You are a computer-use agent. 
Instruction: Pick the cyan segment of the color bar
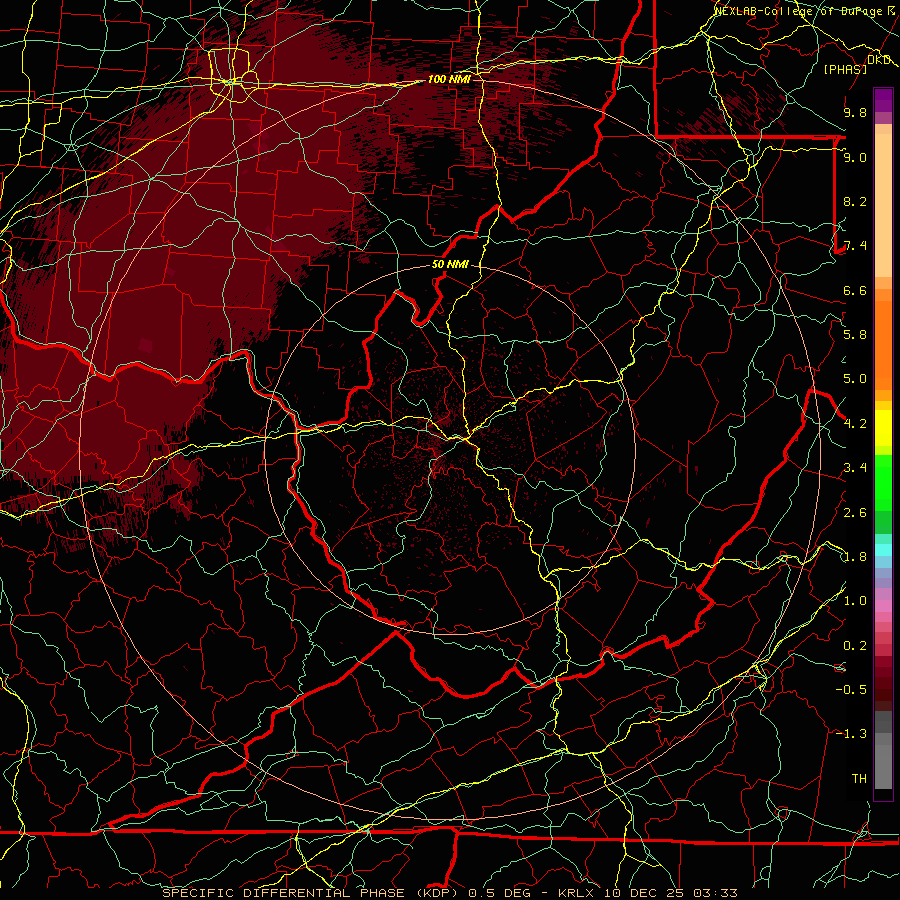pyautogui.click(x=883, y=549)
